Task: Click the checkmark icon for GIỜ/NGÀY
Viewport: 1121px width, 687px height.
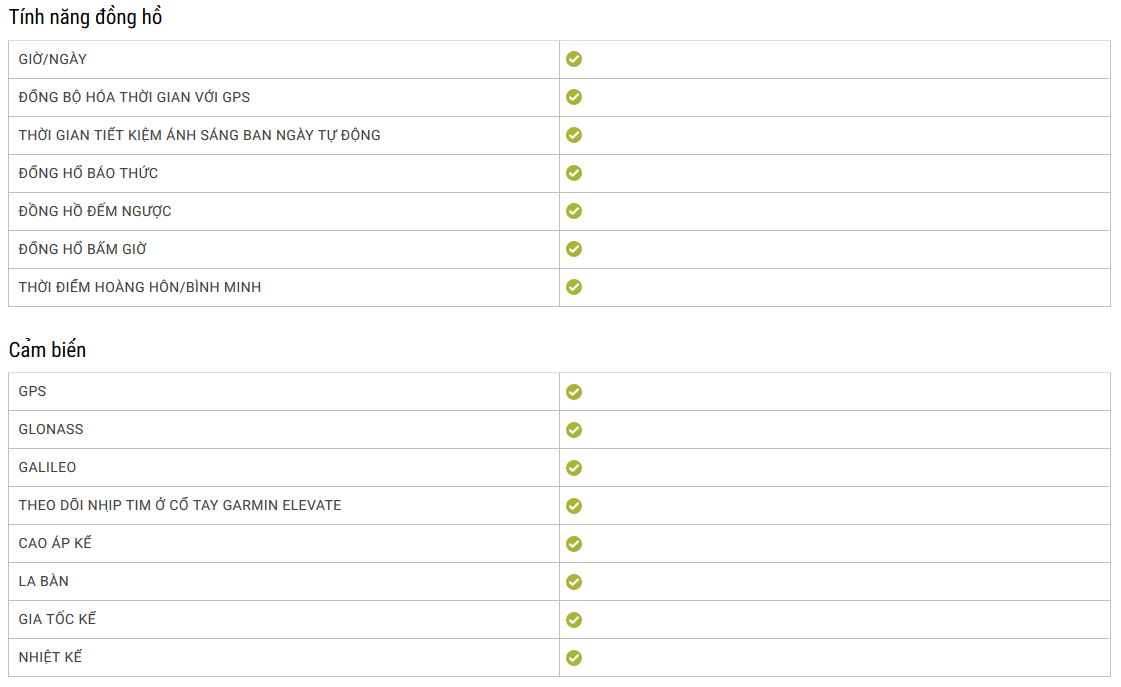Action: [x=574, y=59]
